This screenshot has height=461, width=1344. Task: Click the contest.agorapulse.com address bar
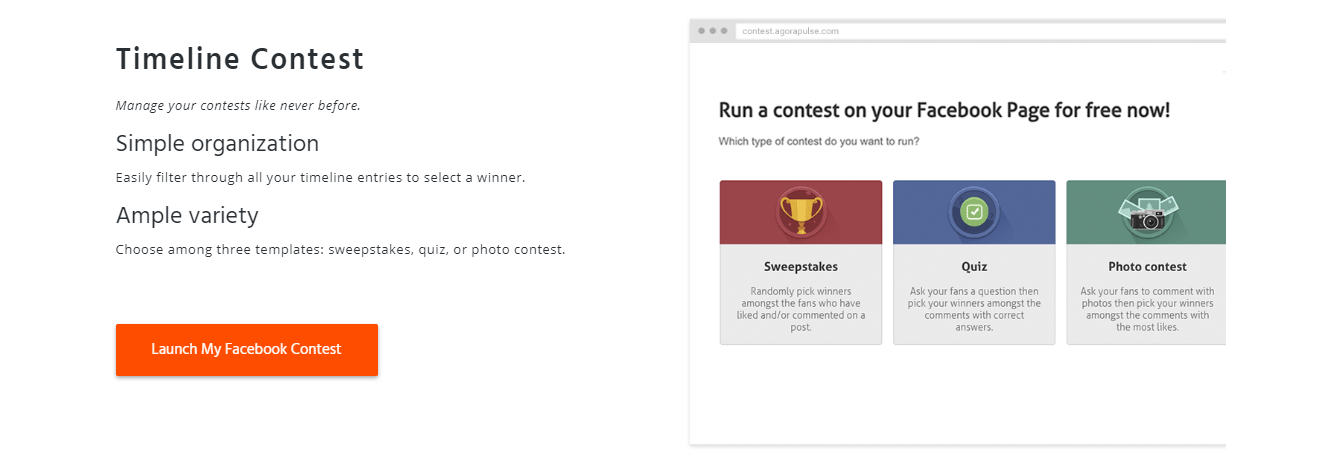980,31
